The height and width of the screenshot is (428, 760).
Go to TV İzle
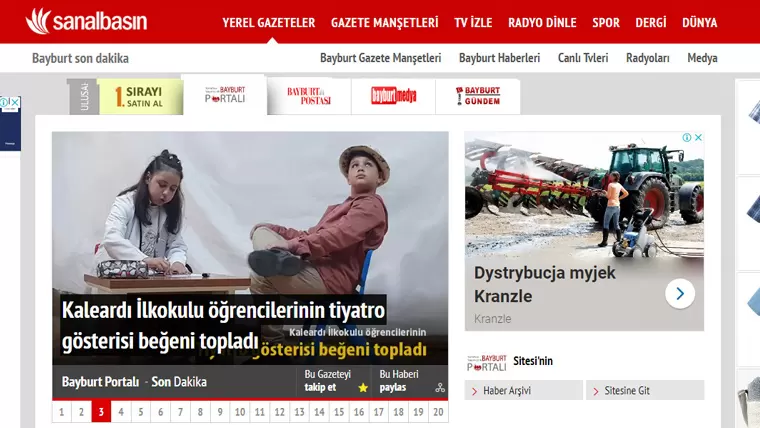pos(473,23)
